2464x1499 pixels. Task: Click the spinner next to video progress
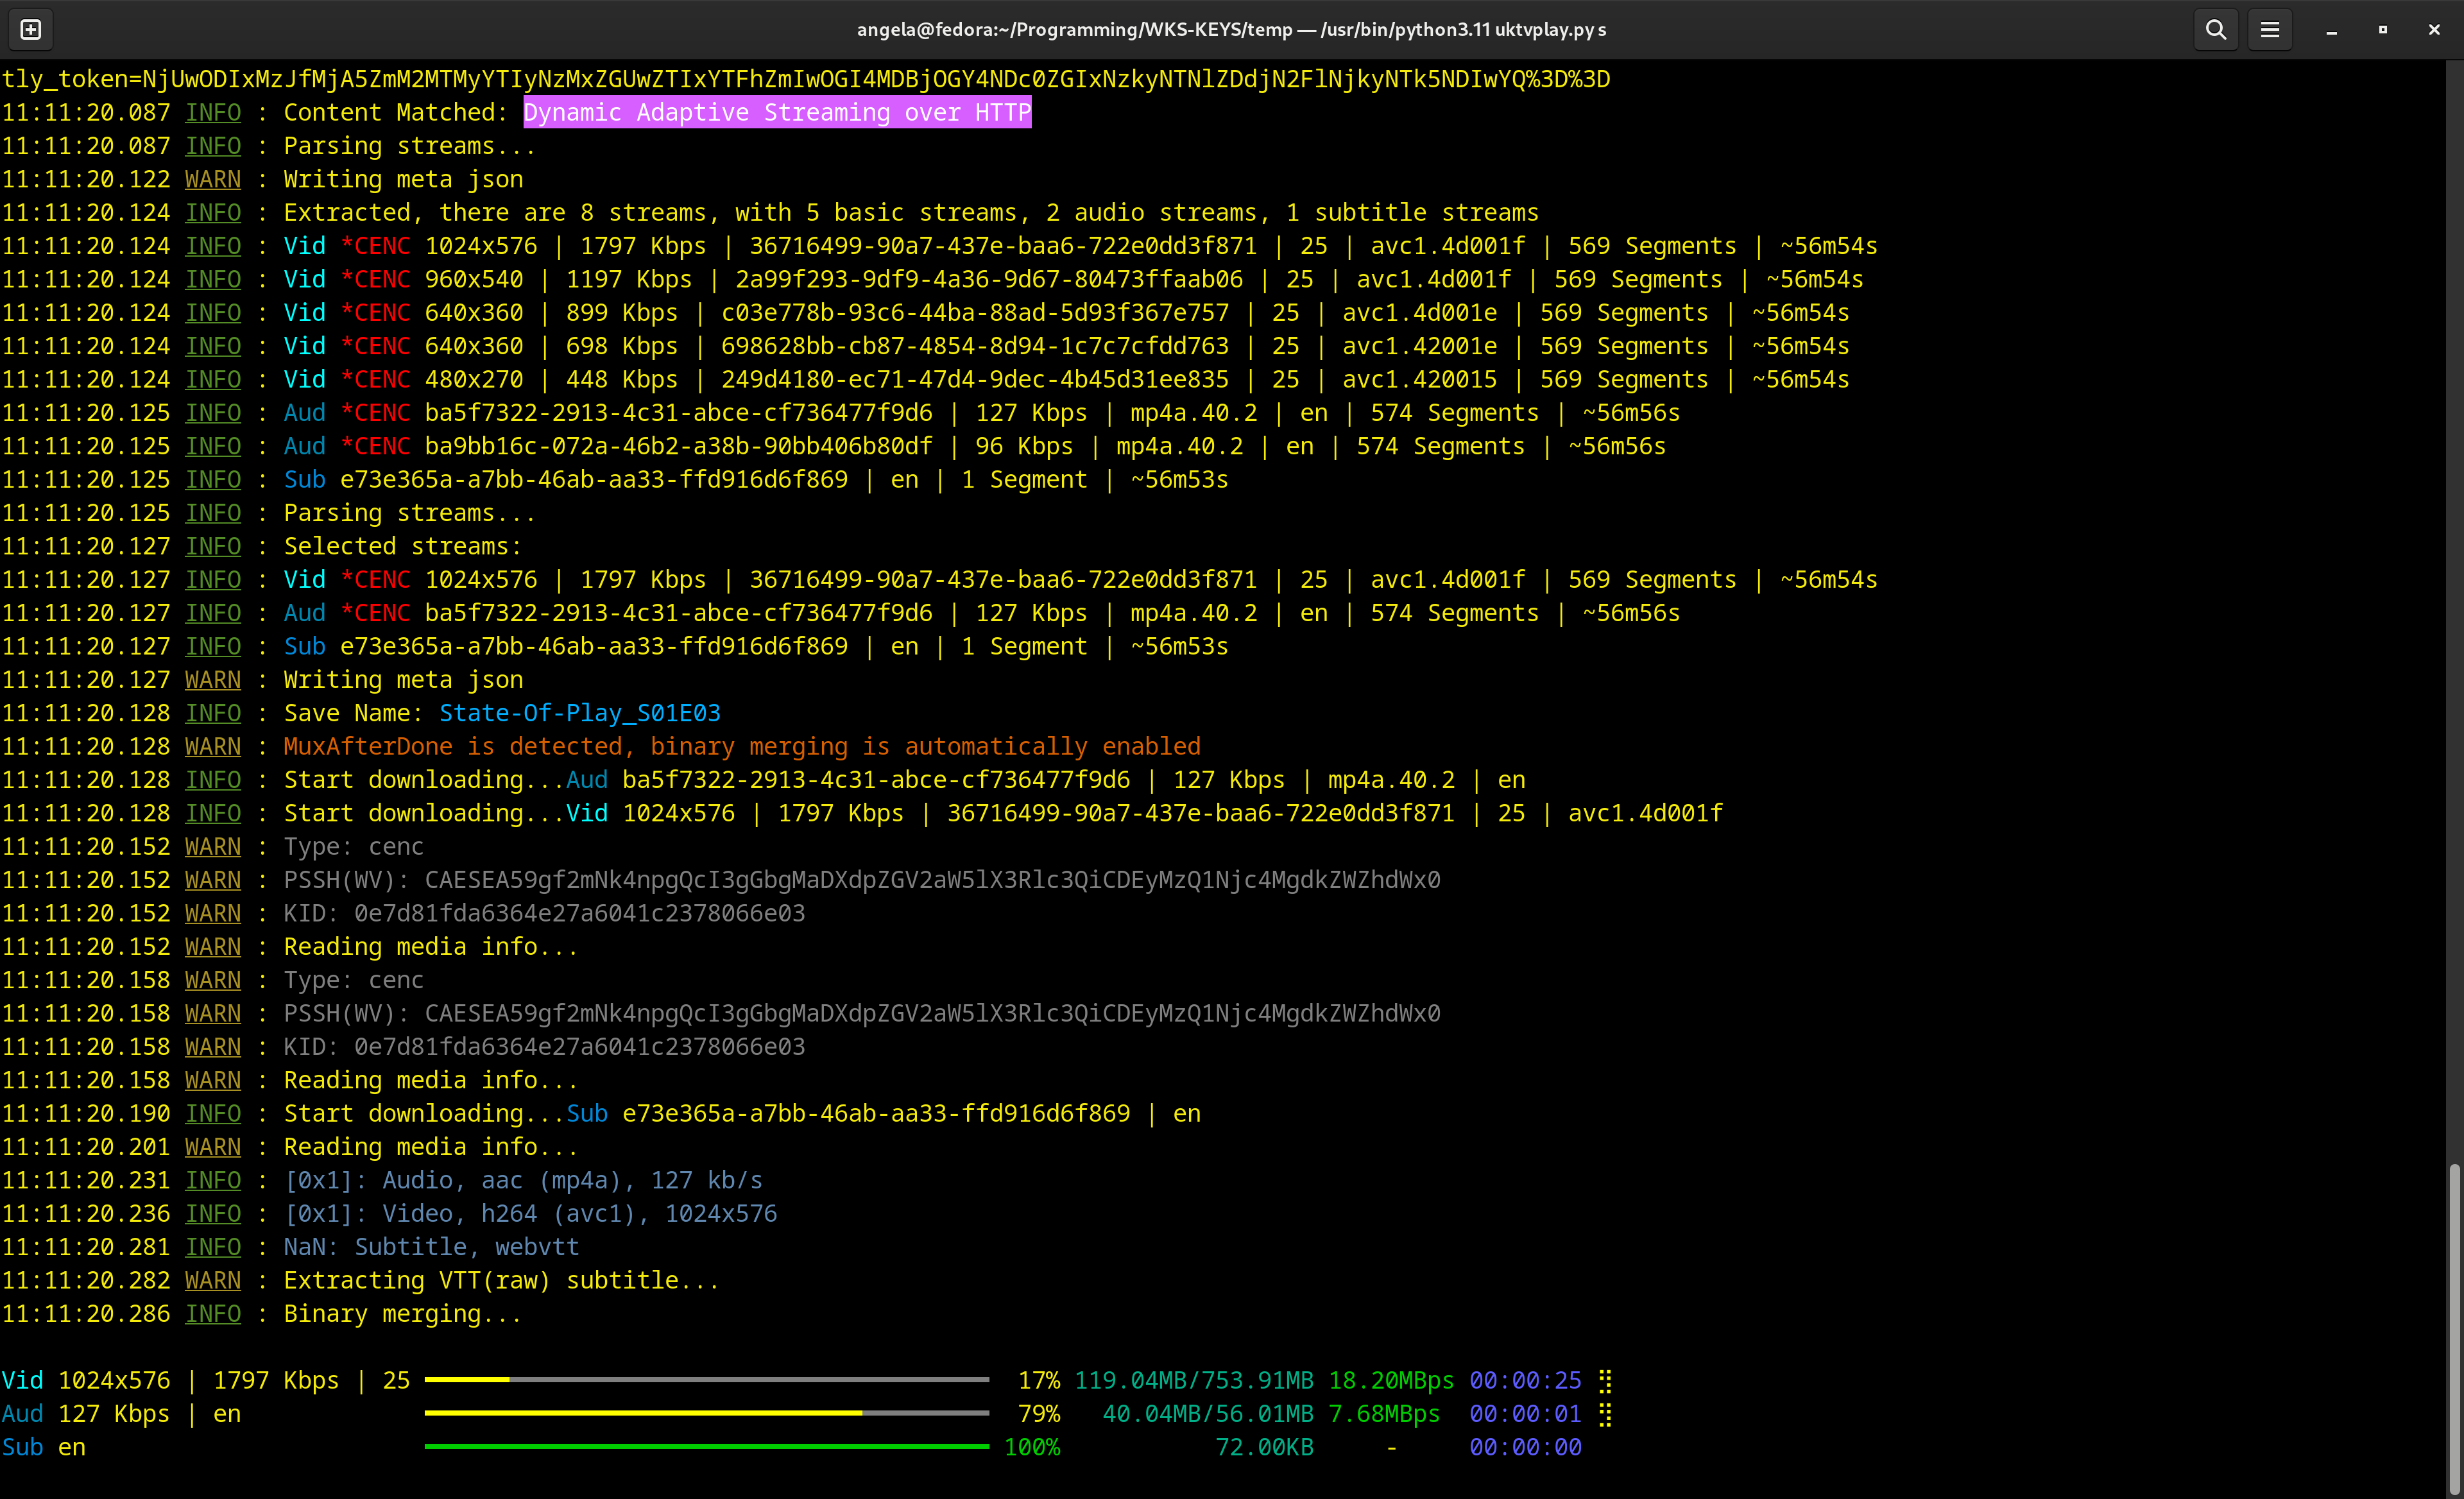pyautogui.click(x=1605, y=1381)
